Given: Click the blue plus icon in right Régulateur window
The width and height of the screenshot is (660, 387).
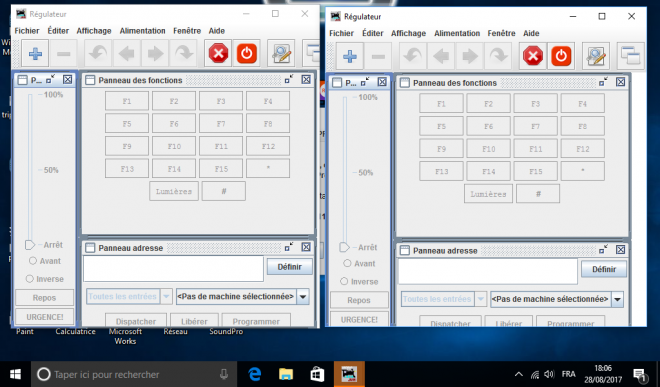Looking at the screenshot, I should [350, 56].
